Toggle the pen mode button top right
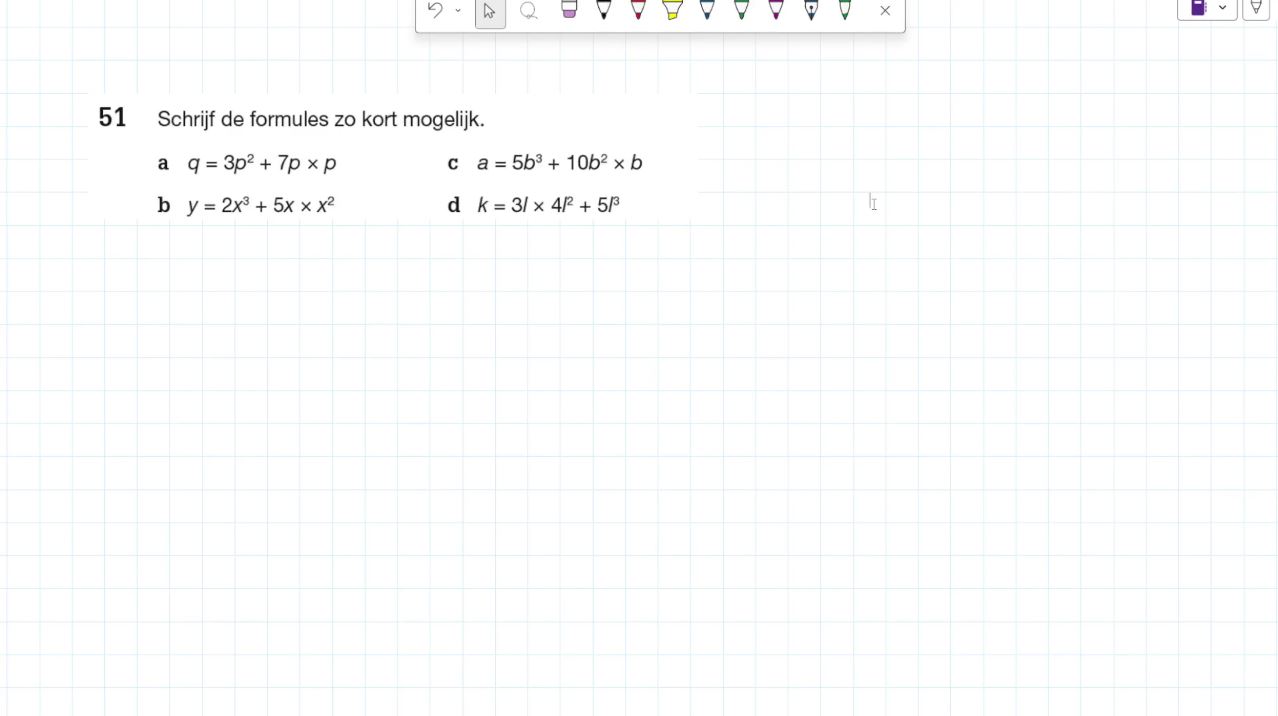Viewport: 1278px width, 716px height. [1256, 8]
